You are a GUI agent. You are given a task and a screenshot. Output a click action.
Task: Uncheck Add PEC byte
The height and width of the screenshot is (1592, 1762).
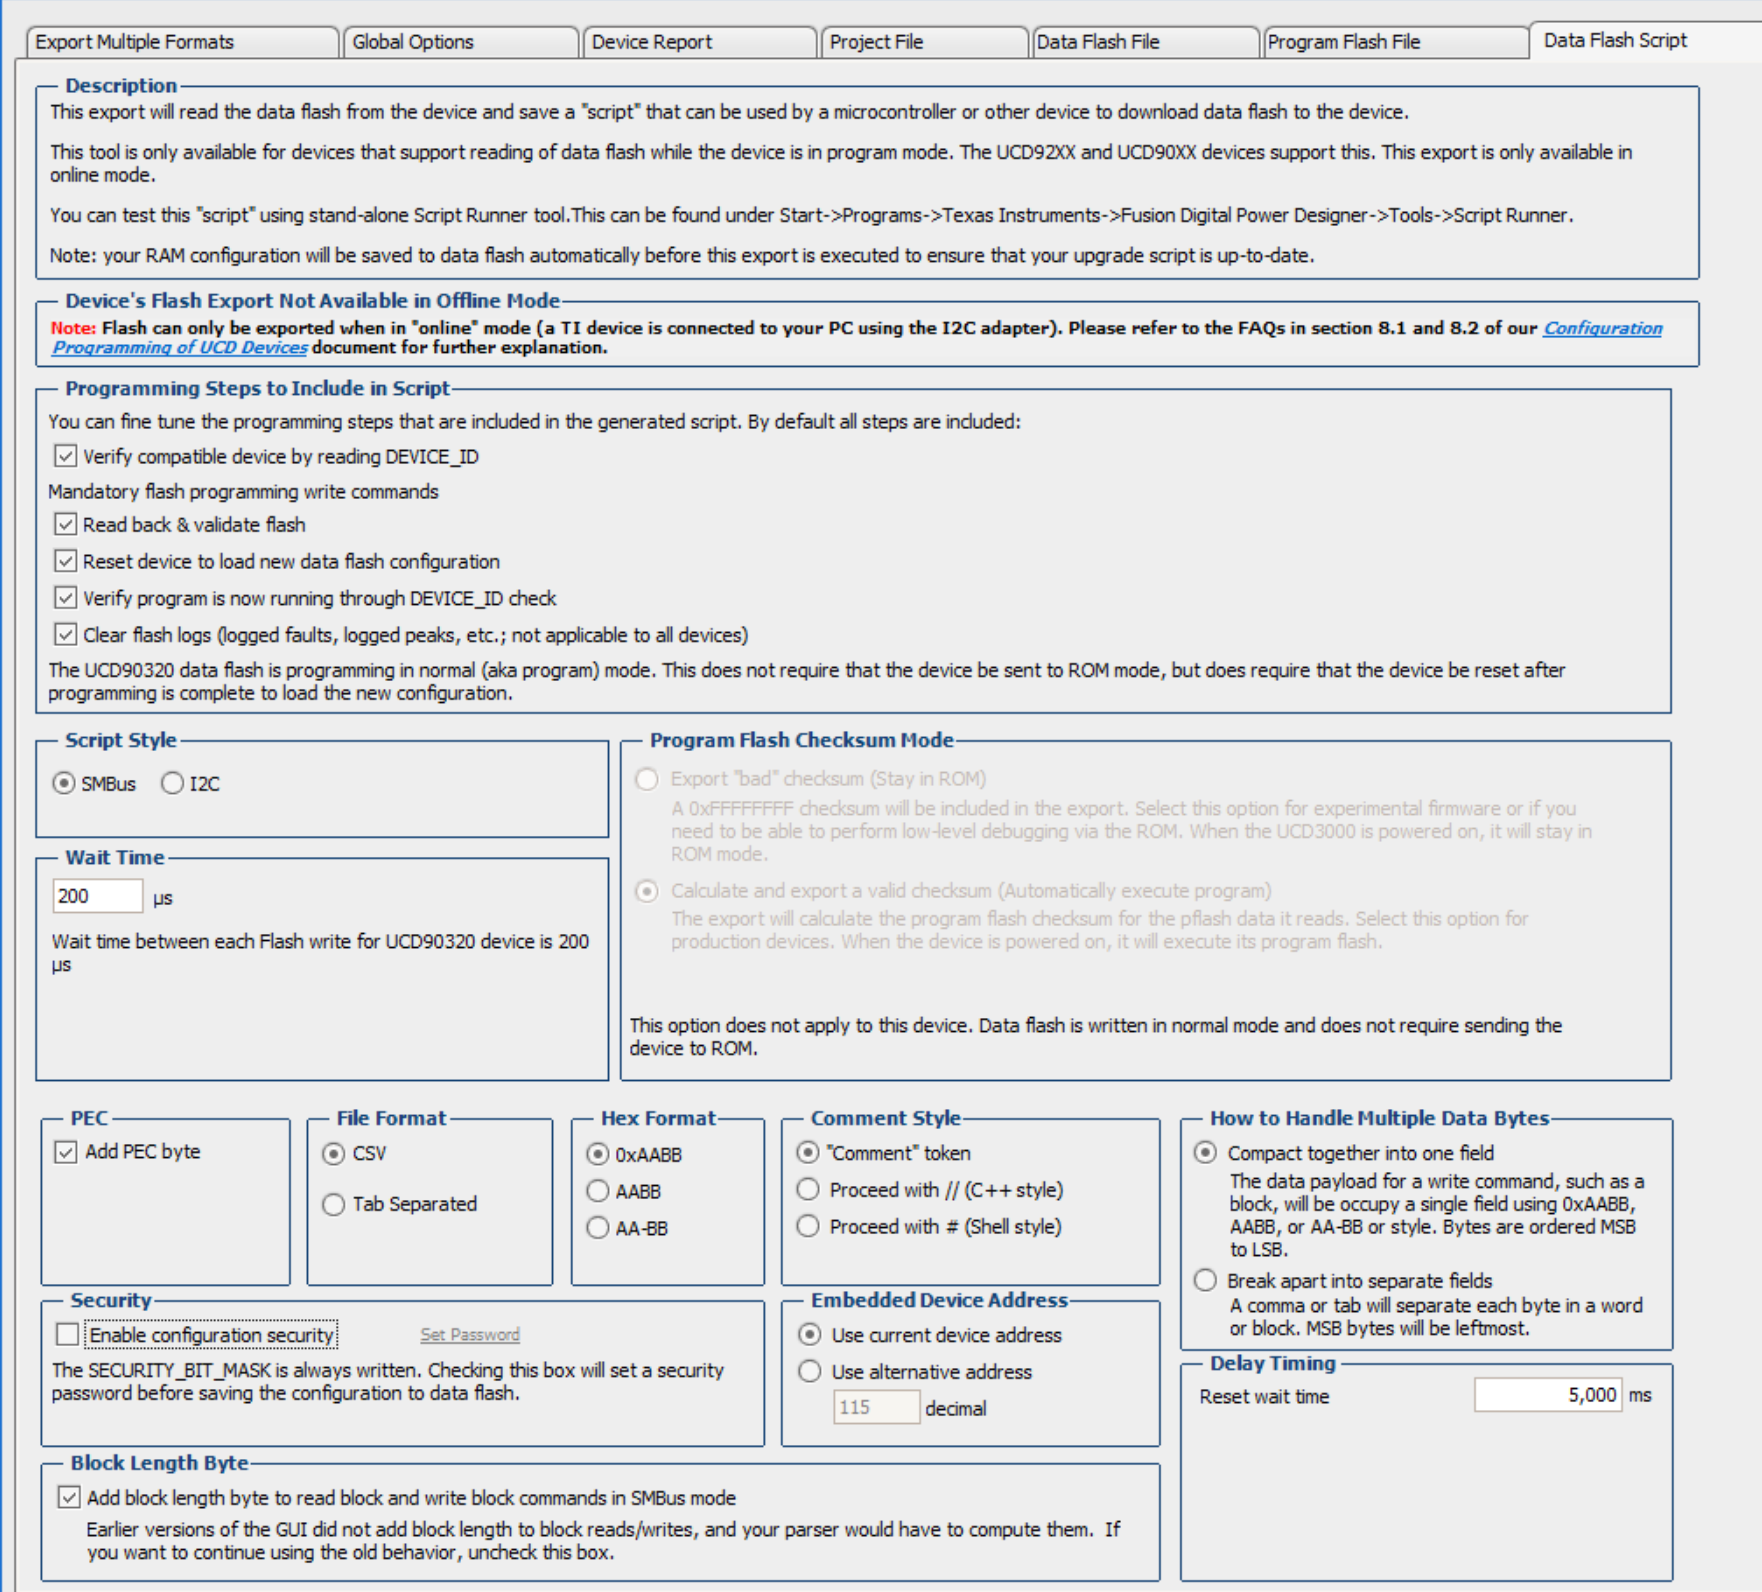(x=66, y=1152)
